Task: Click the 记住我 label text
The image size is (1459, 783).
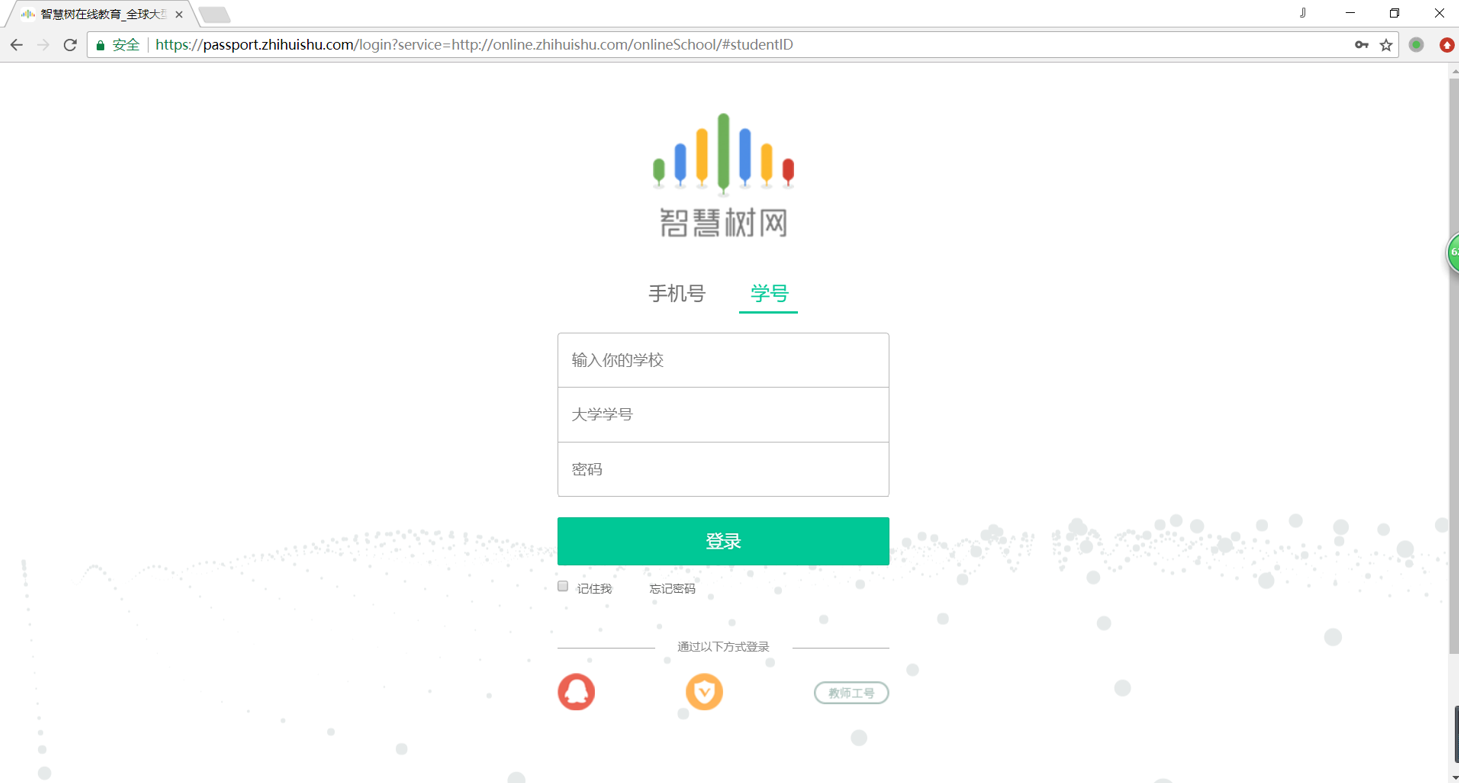Action: [594, 589]
